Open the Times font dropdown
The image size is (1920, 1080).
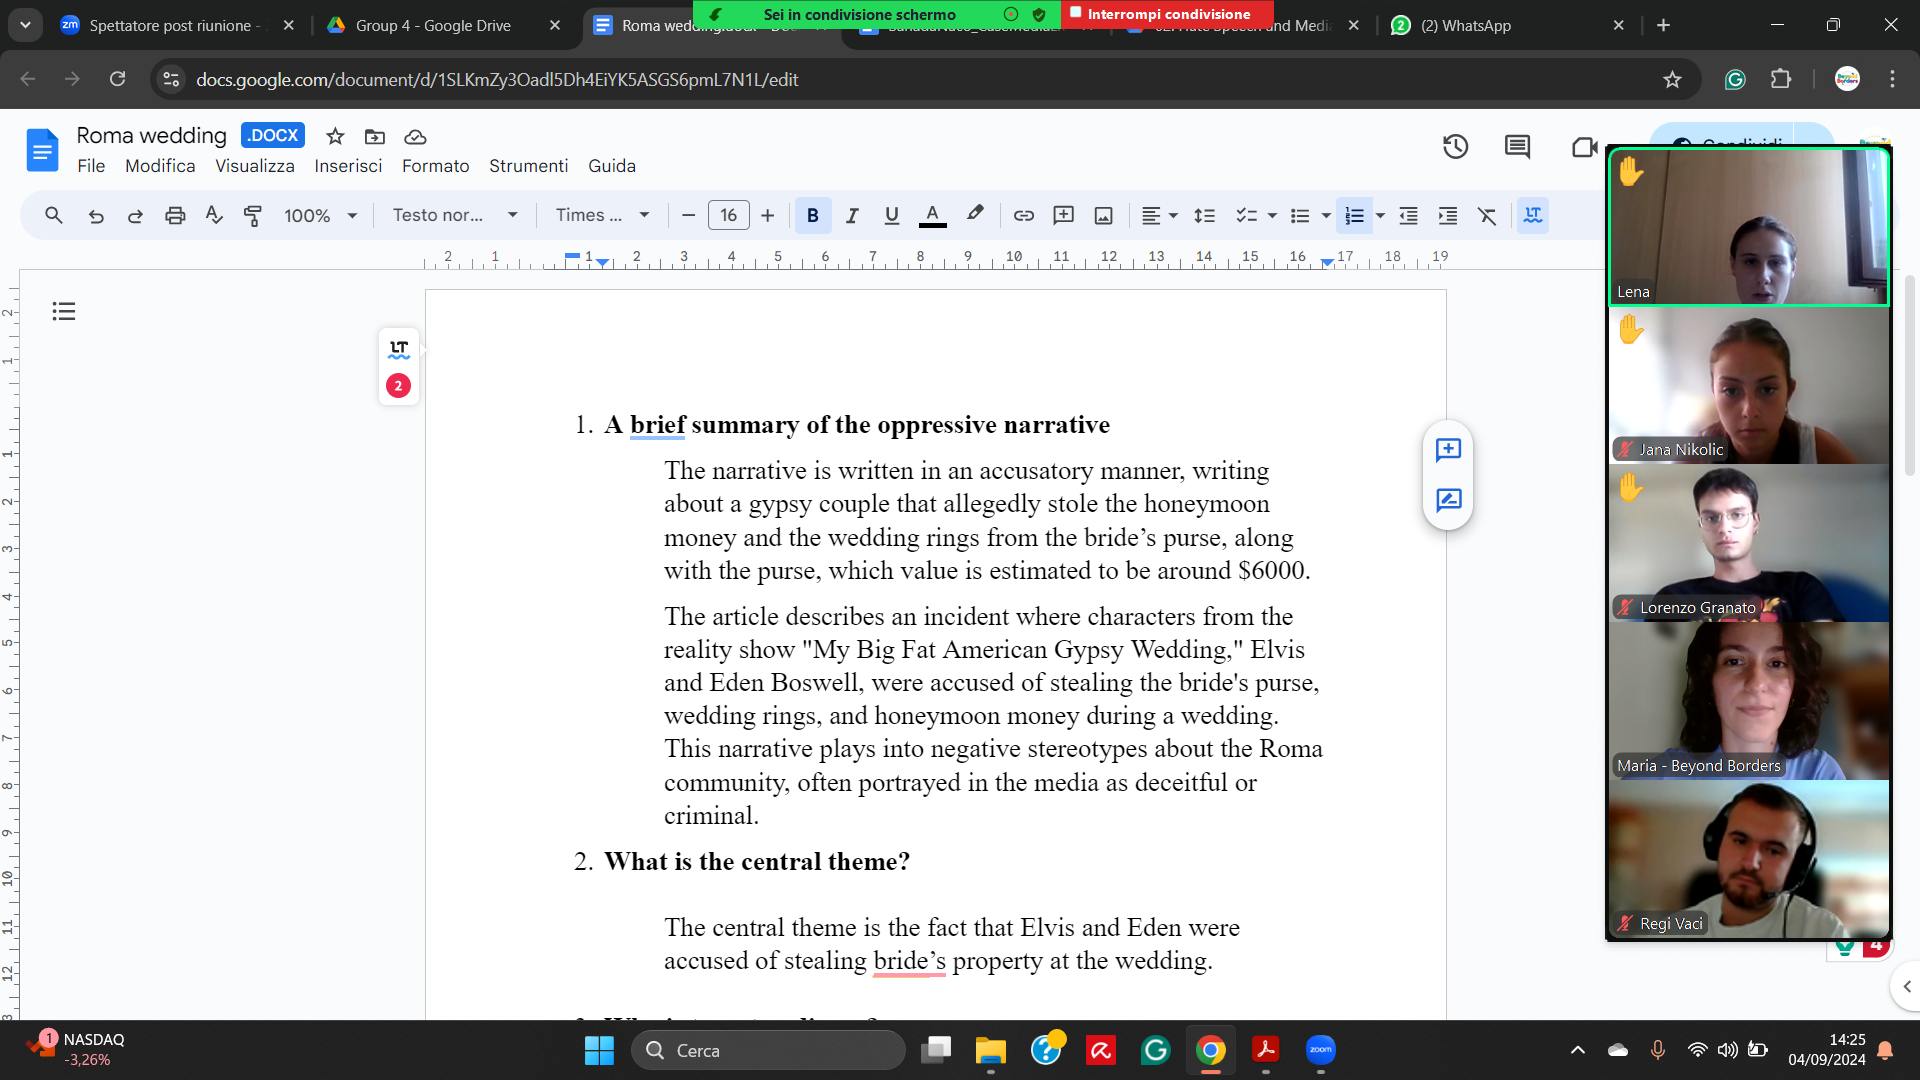click(603, 215)
